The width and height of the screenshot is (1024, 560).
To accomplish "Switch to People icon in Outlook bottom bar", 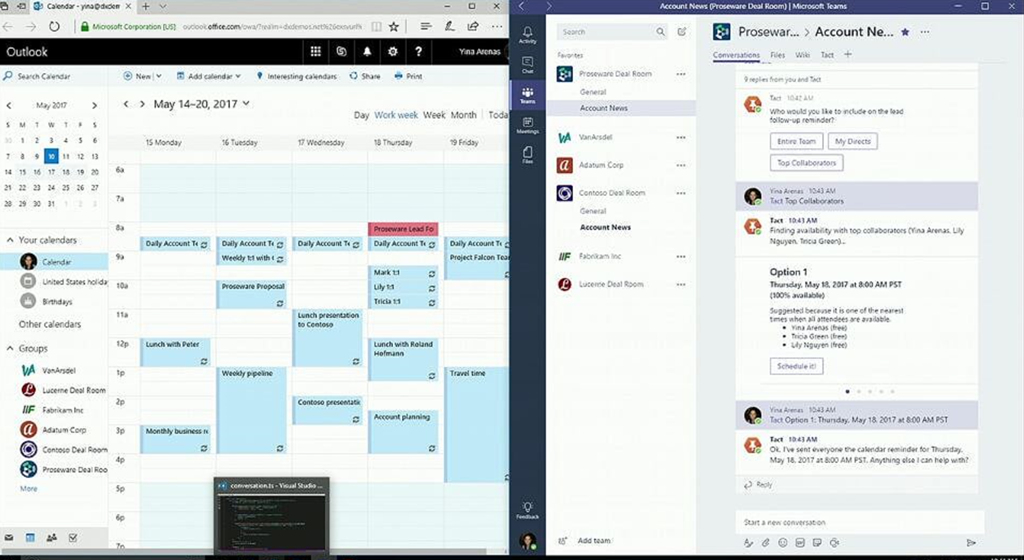I will (x=52, y=538).
